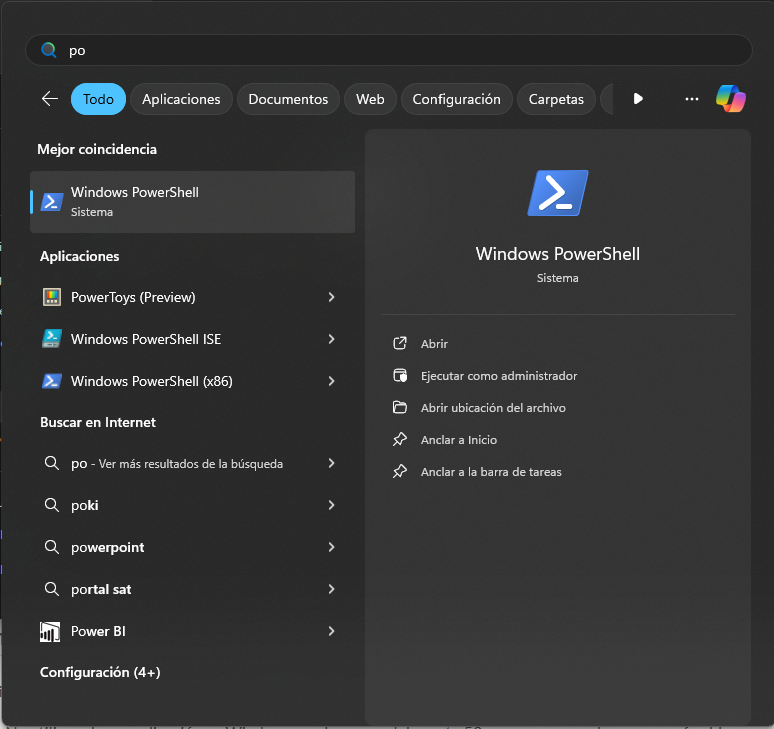
Task: Click the pin icon beside Anclar a Inicio
Action: (400, 439)
